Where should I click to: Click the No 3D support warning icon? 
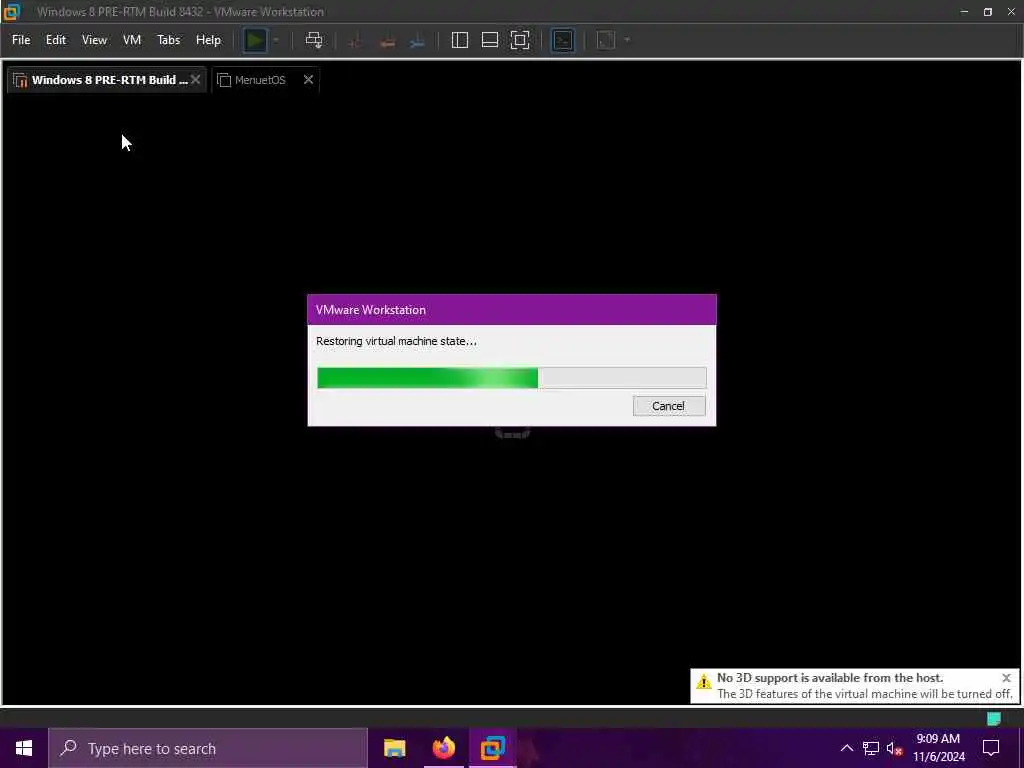704,682
